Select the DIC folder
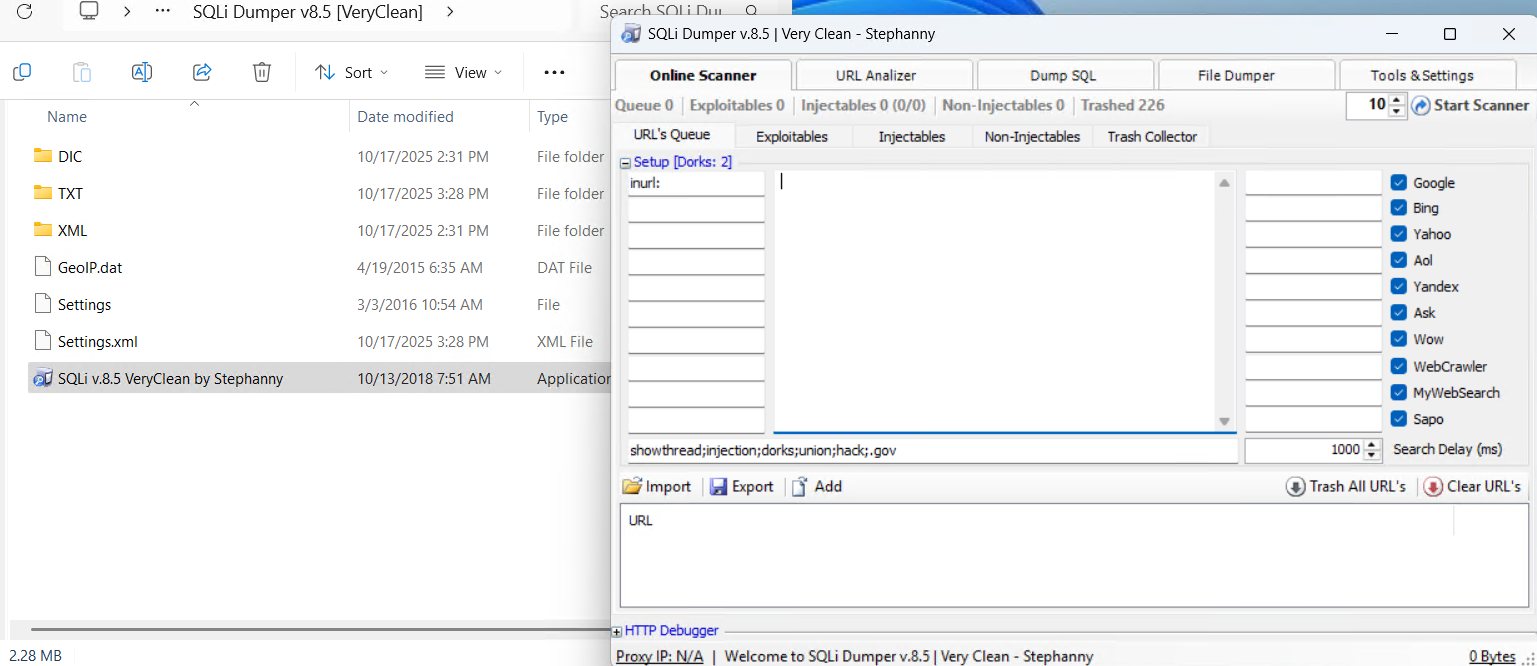 tap(70, 156)
